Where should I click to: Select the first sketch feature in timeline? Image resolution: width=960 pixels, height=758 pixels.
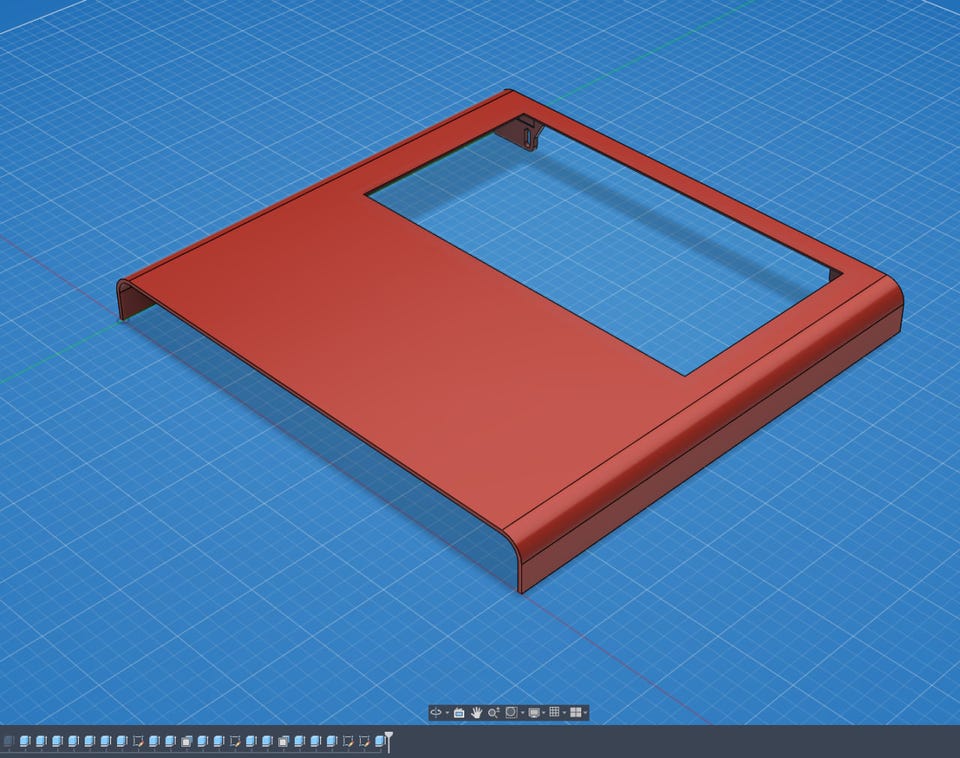(138, 741)
